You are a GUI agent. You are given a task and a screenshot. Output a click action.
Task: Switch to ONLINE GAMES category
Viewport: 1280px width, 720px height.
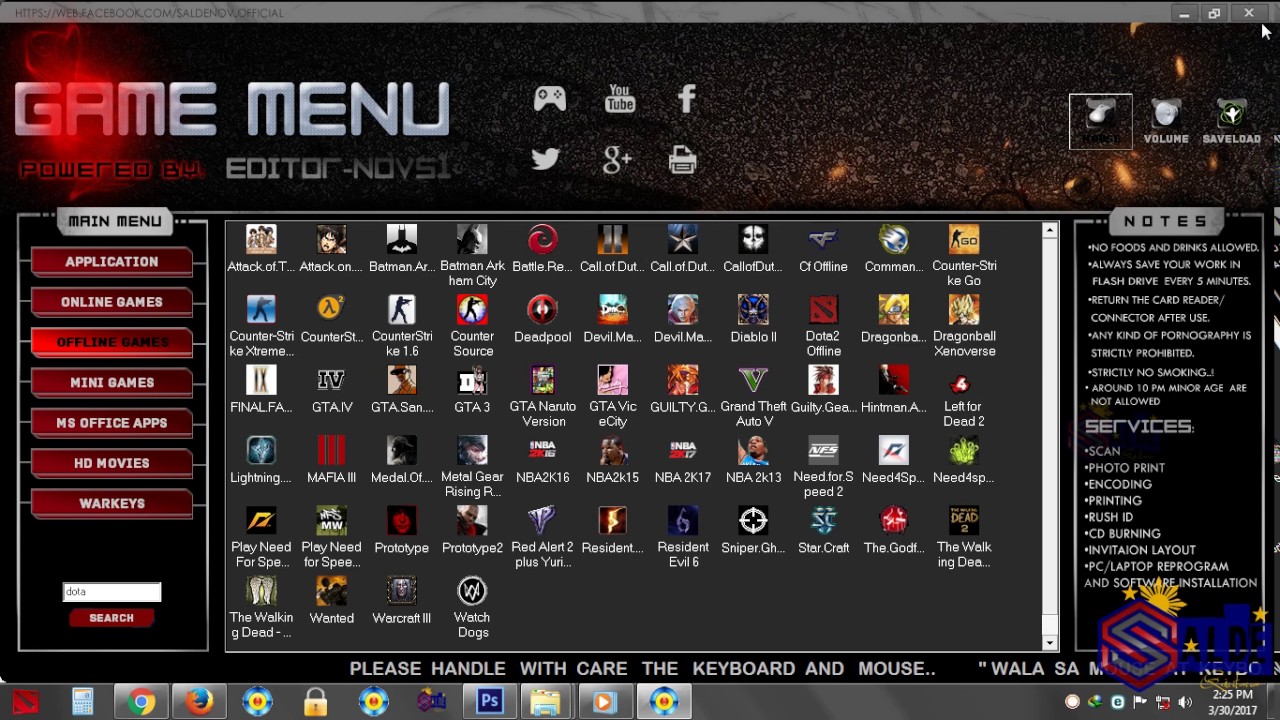(112, 302)
